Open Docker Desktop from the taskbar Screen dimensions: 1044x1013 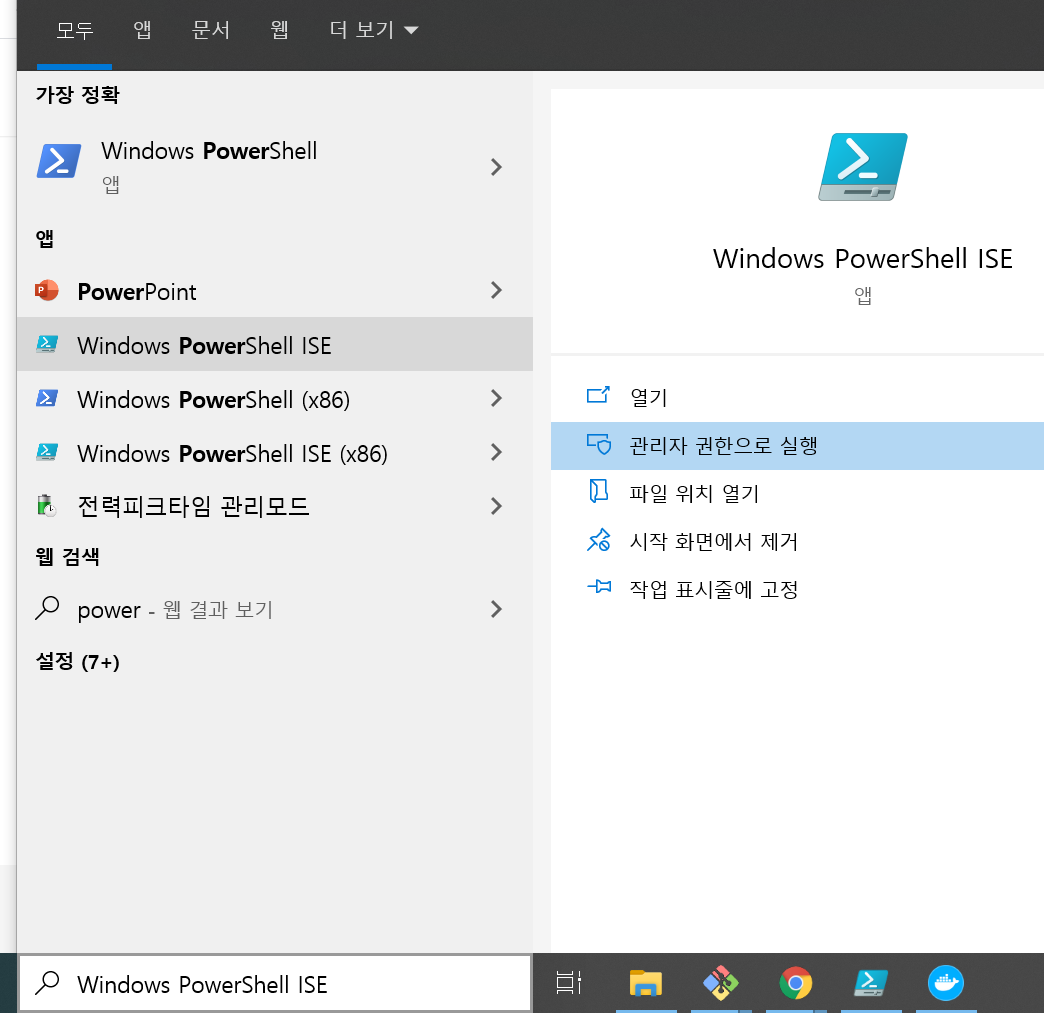[945, 983]
